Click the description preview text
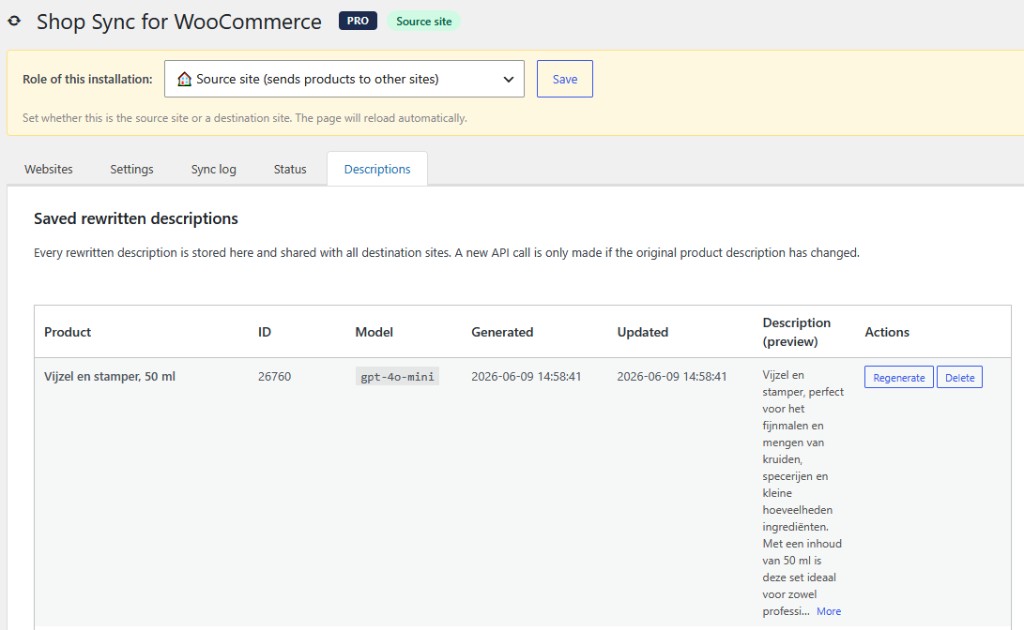 pyautogui.click(x=802, y=493)
